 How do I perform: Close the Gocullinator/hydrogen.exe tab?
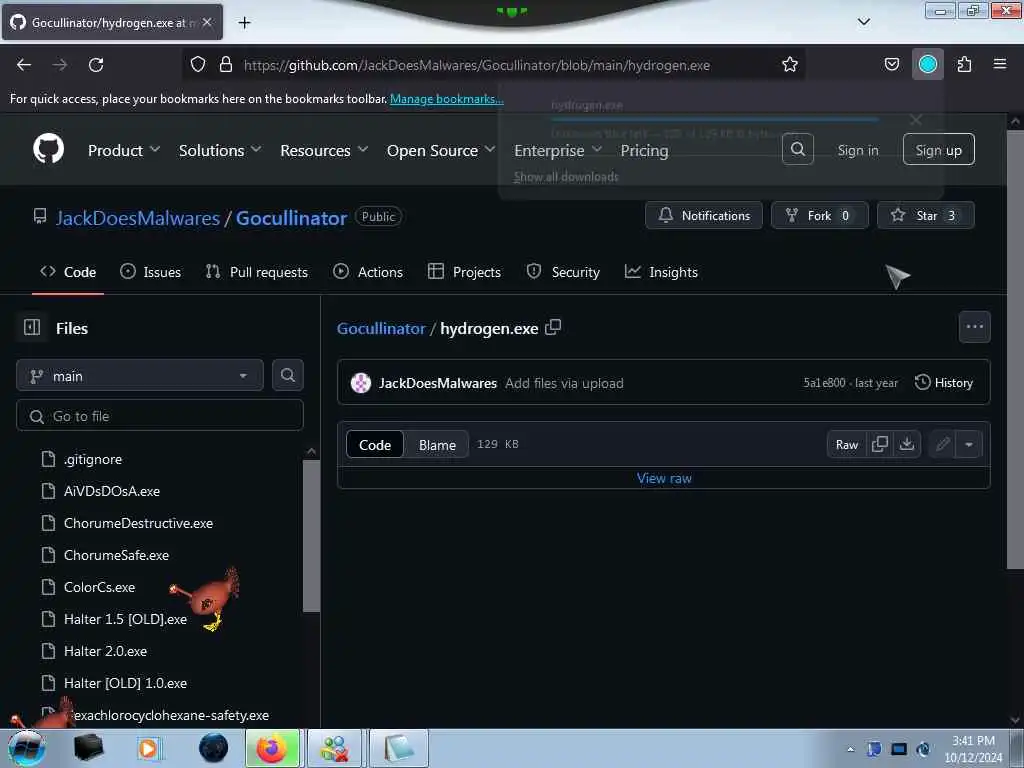point(207,22)
